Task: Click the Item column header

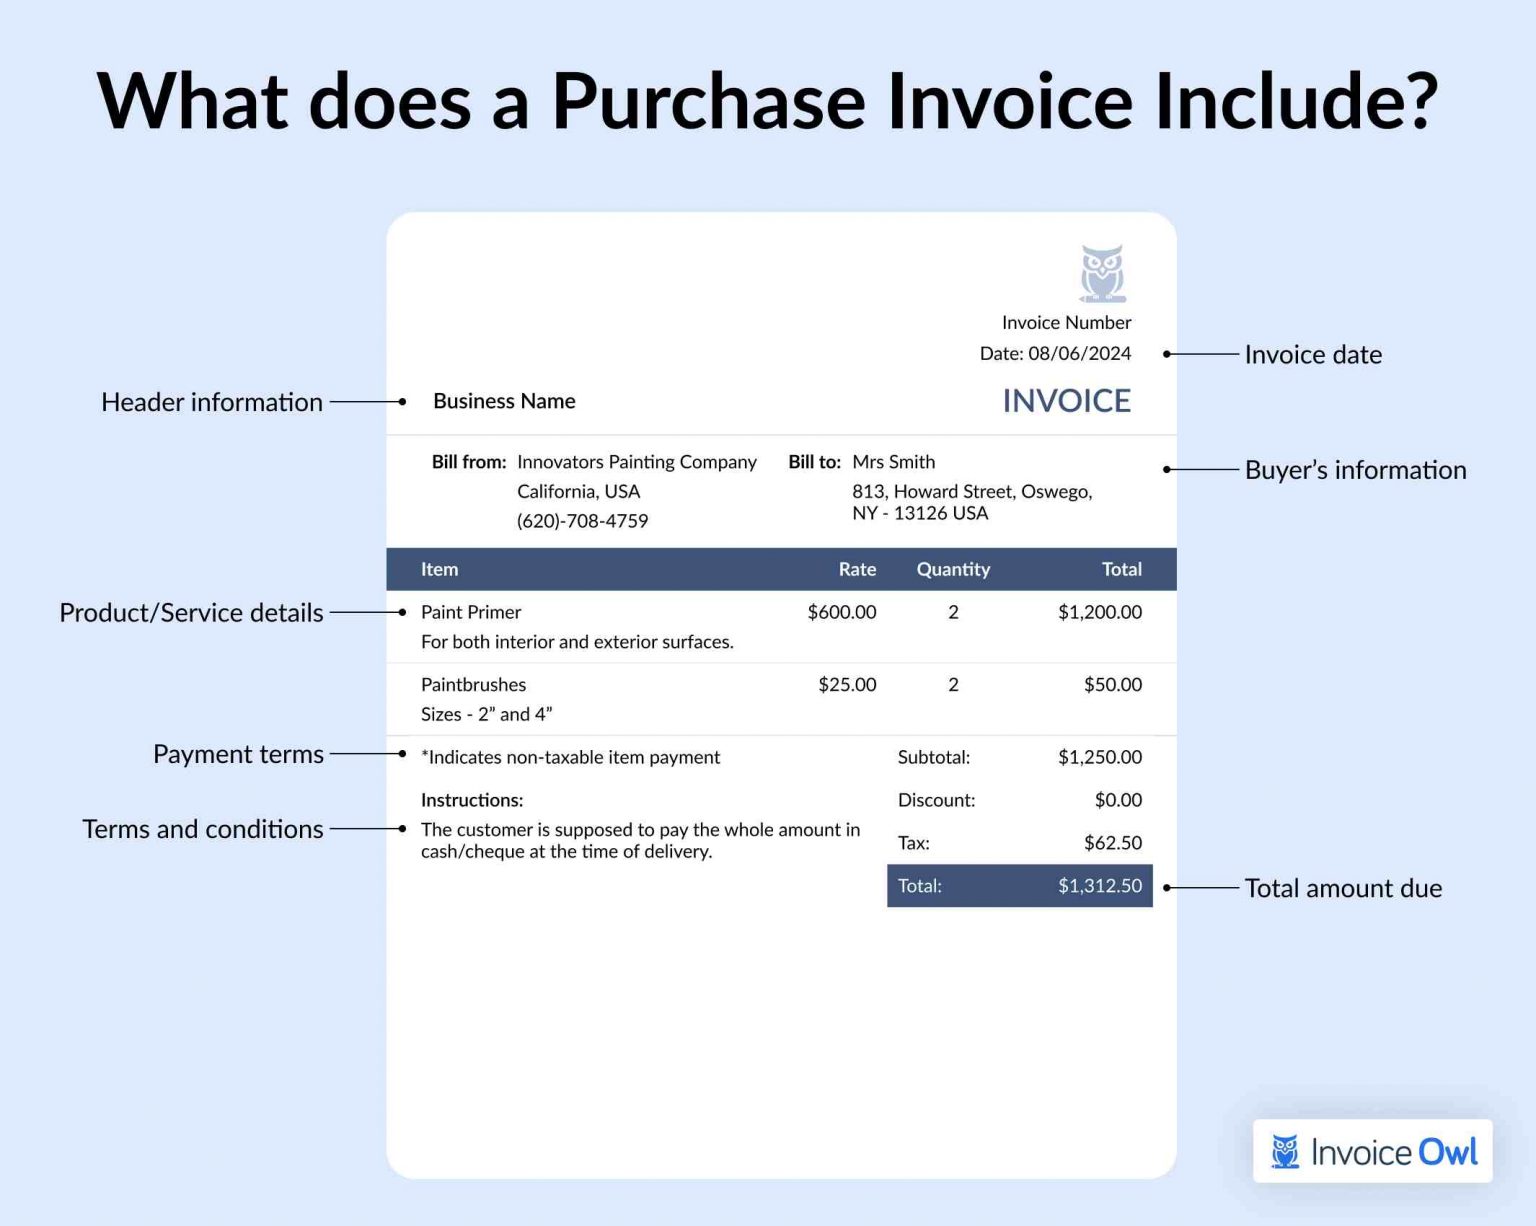Action: tap(439, 569)
